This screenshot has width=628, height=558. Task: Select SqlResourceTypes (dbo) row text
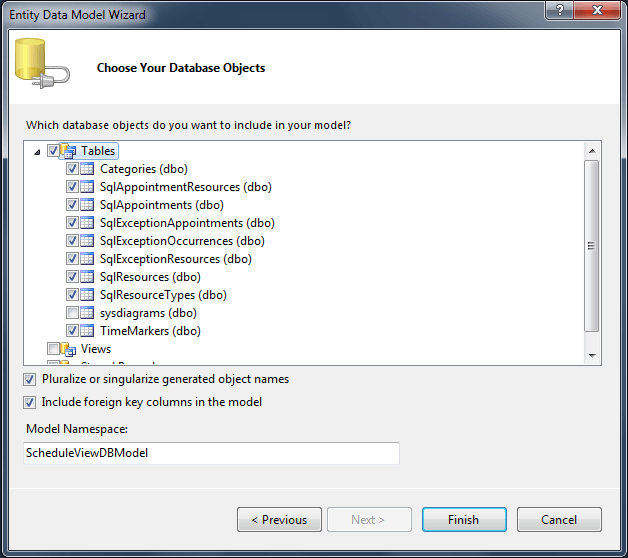pos(163,295)
